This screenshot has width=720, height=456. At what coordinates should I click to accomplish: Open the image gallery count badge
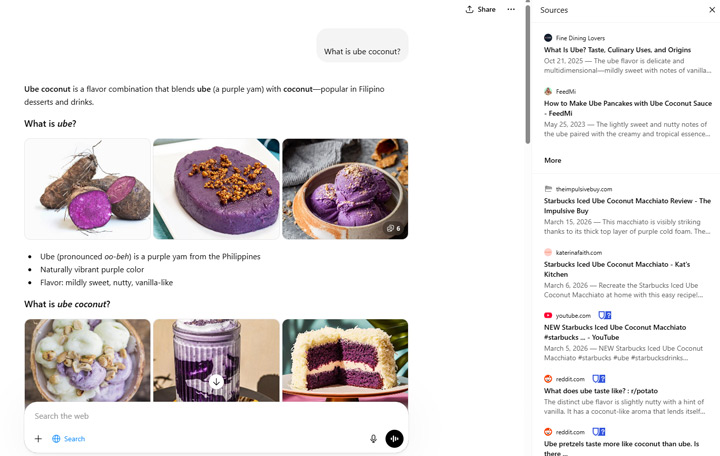[393, 228]
